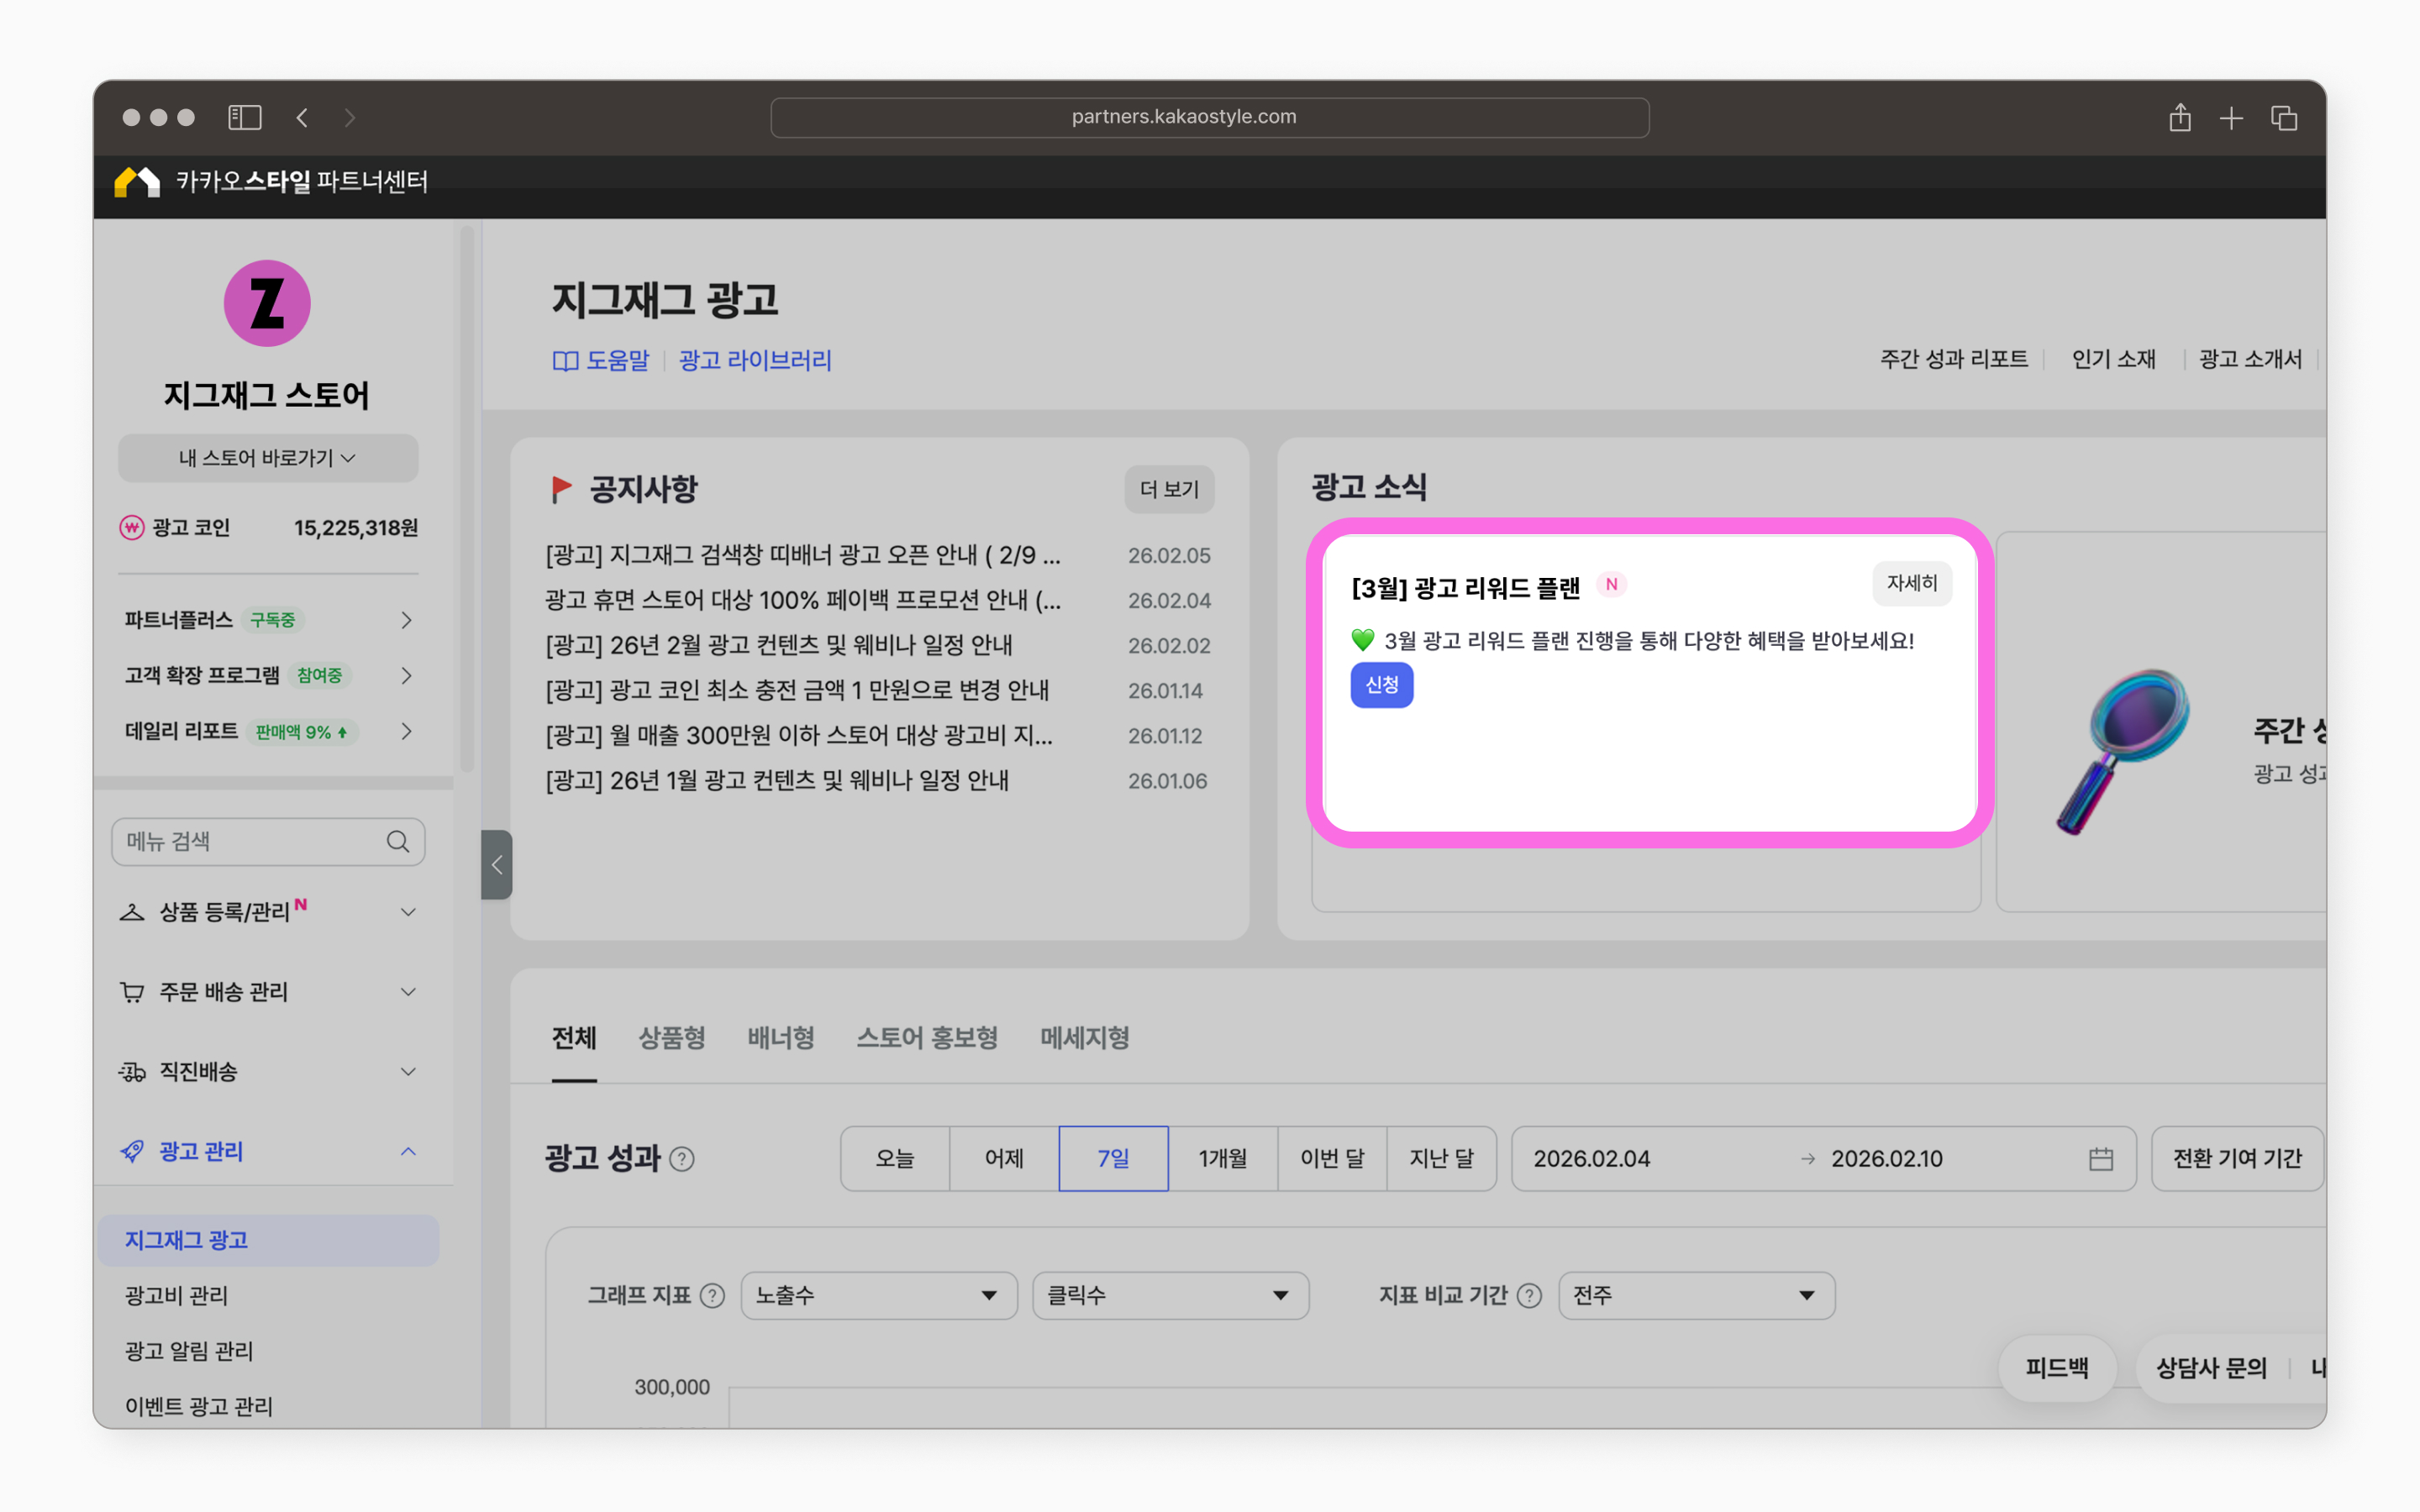Image resolution: width=2420 pixels, height=1512 pixels.
Task: Click the tab overview icon in the browser toolbar
Action: click(x=2284, y=118)
